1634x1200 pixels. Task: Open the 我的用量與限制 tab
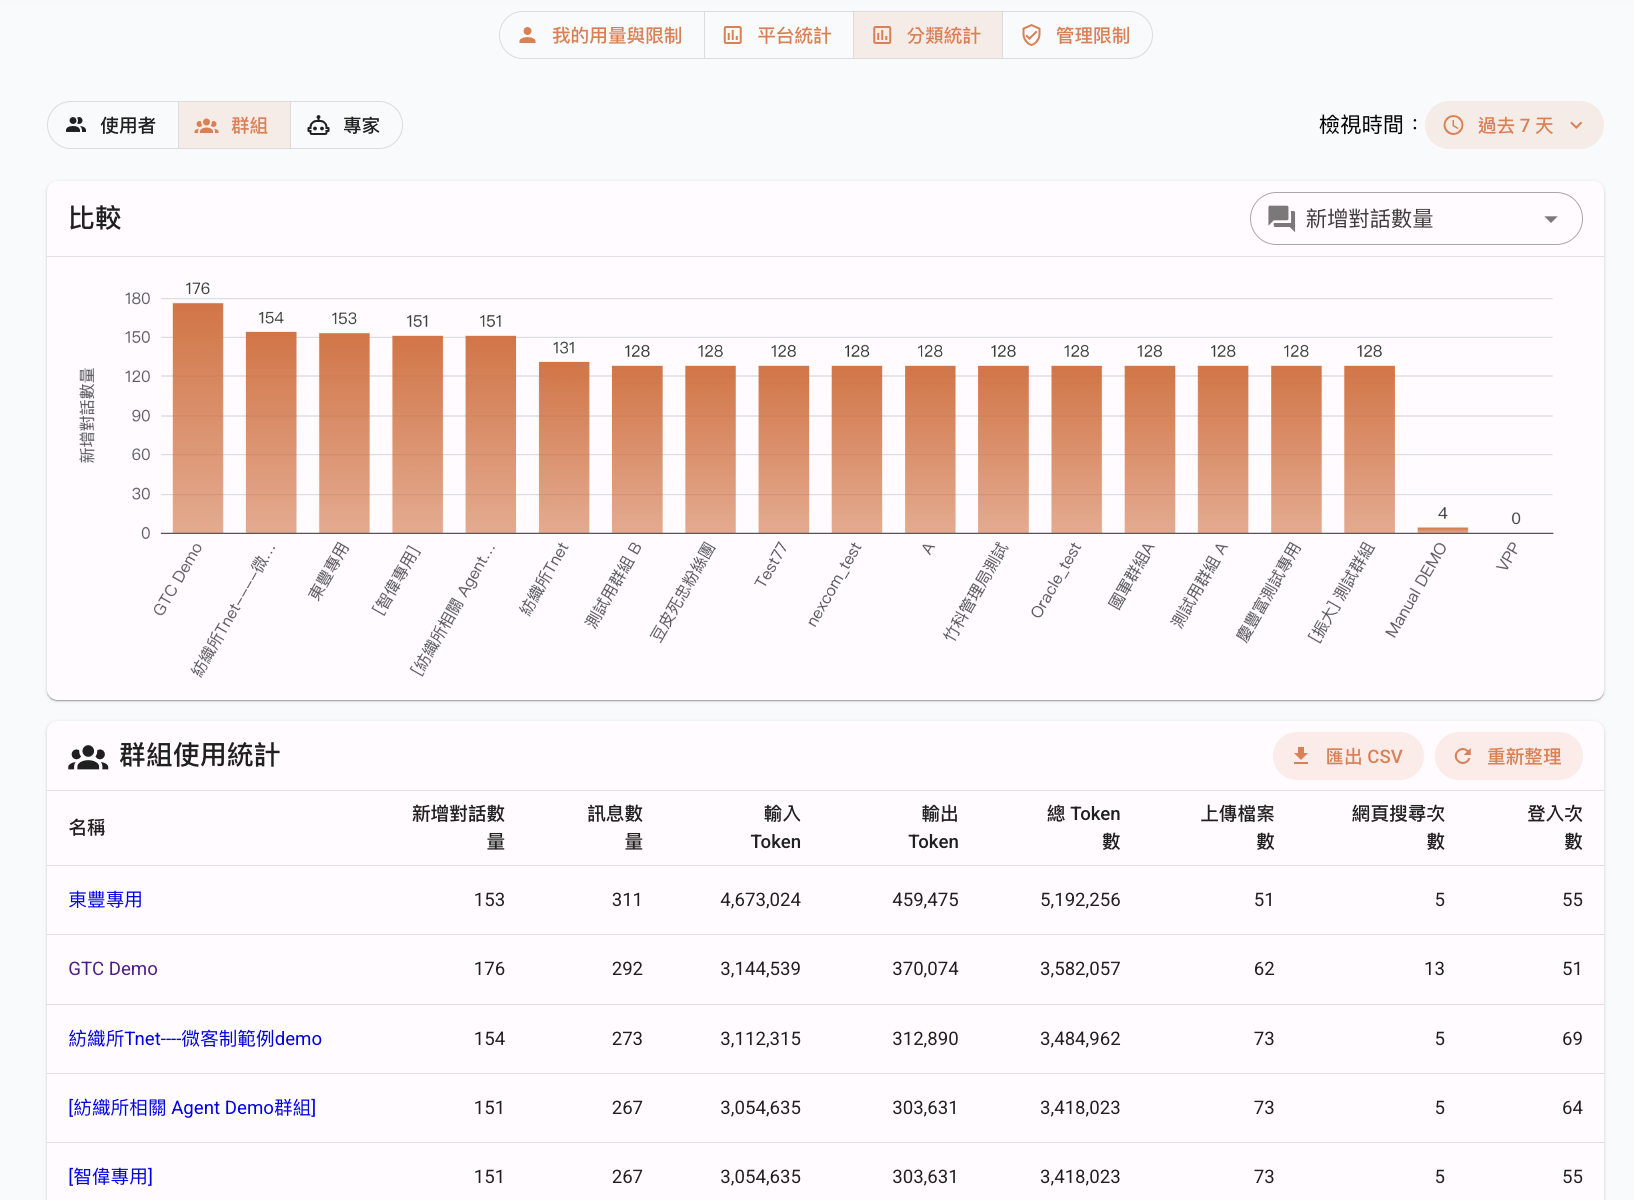pos(602,35)
